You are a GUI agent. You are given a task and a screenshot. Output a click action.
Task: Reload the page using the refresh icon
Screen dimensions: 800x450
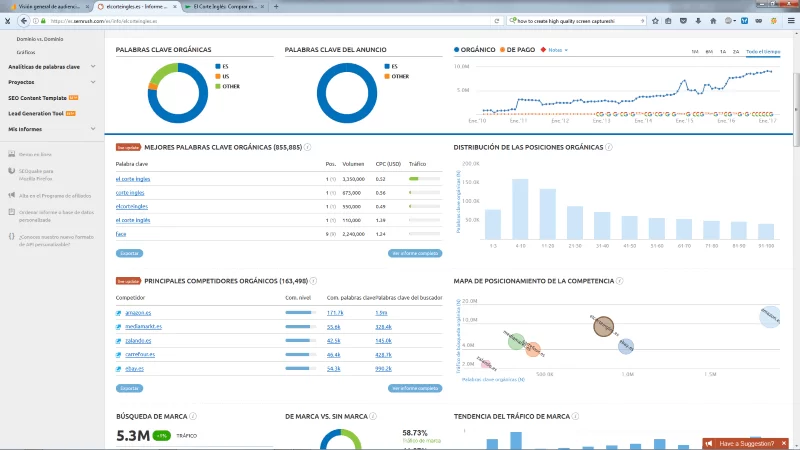496,21
